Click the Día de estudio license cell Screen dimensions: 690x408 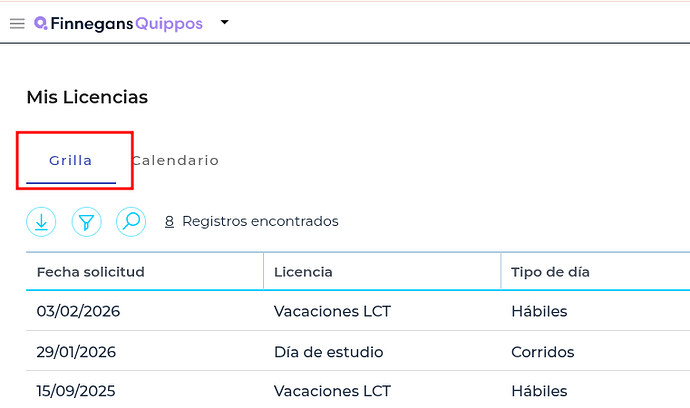[x=328, y=352]
